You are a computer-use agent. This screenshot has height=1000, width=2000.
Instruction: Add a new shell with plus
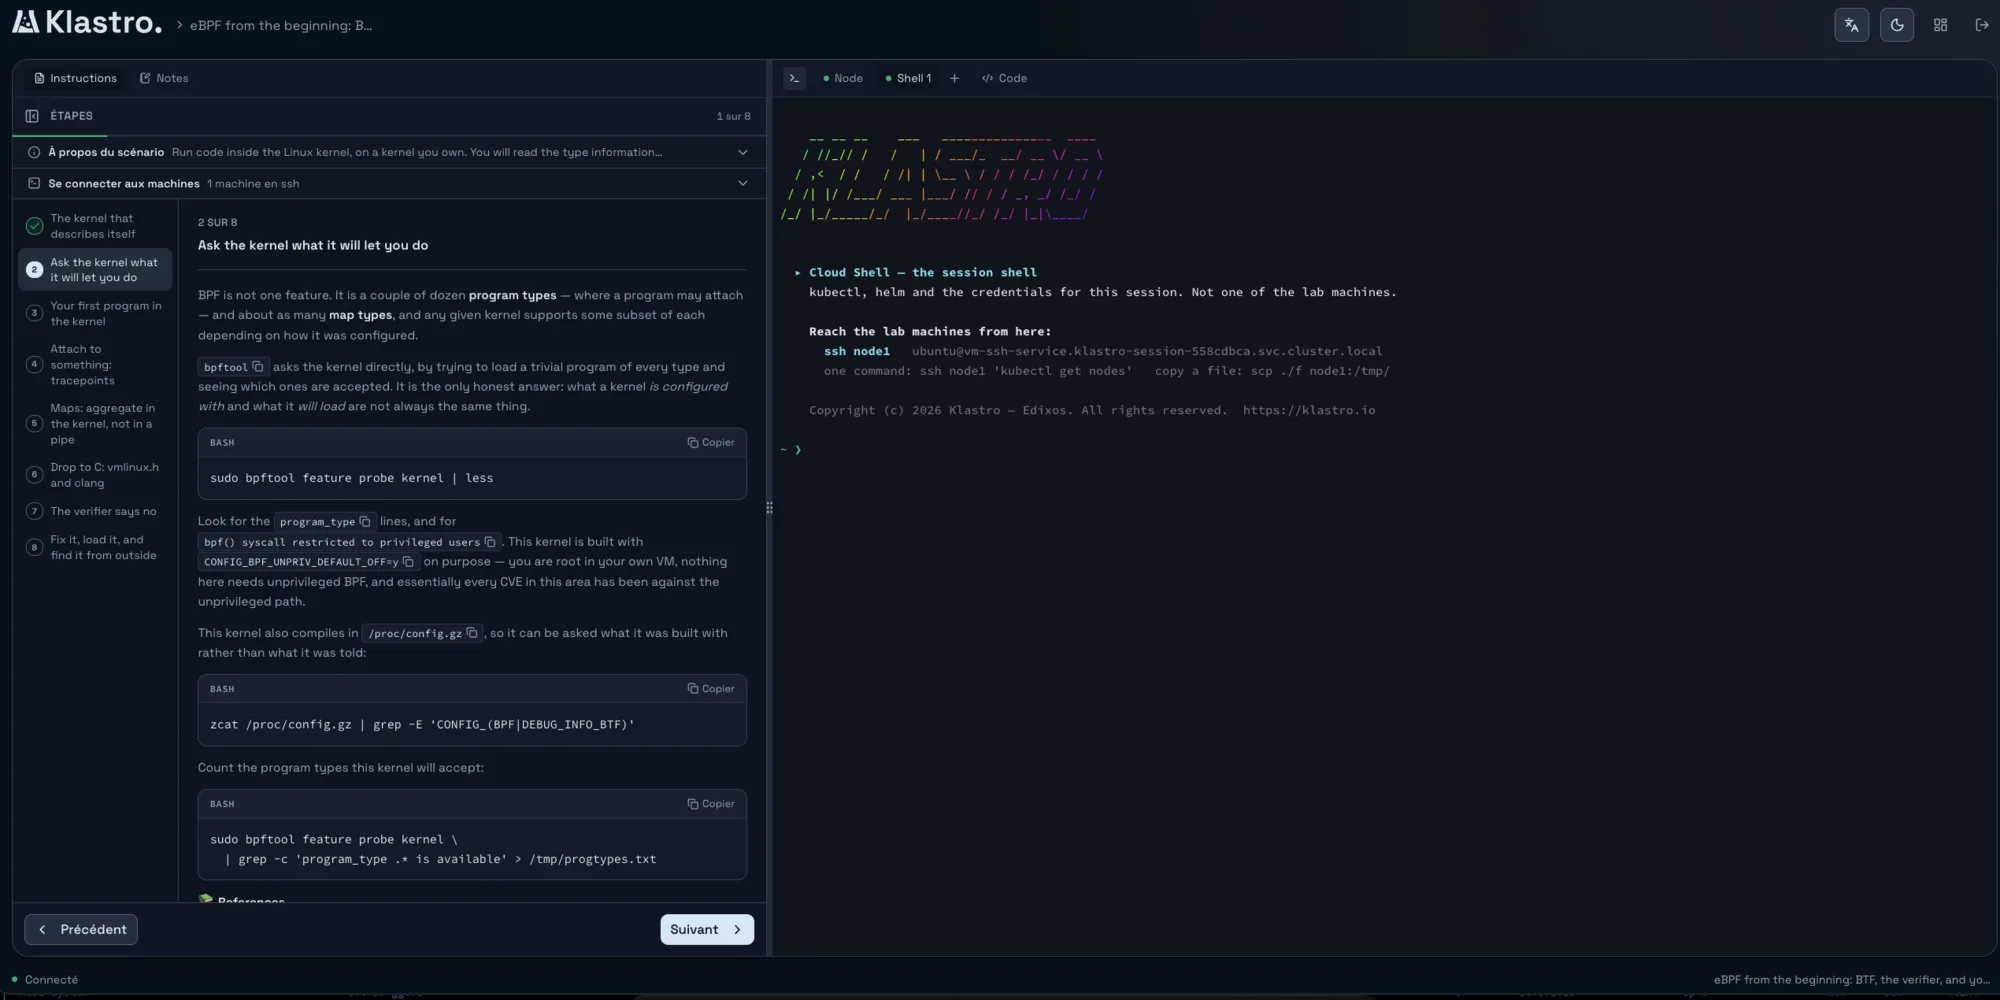click(954, 78)
